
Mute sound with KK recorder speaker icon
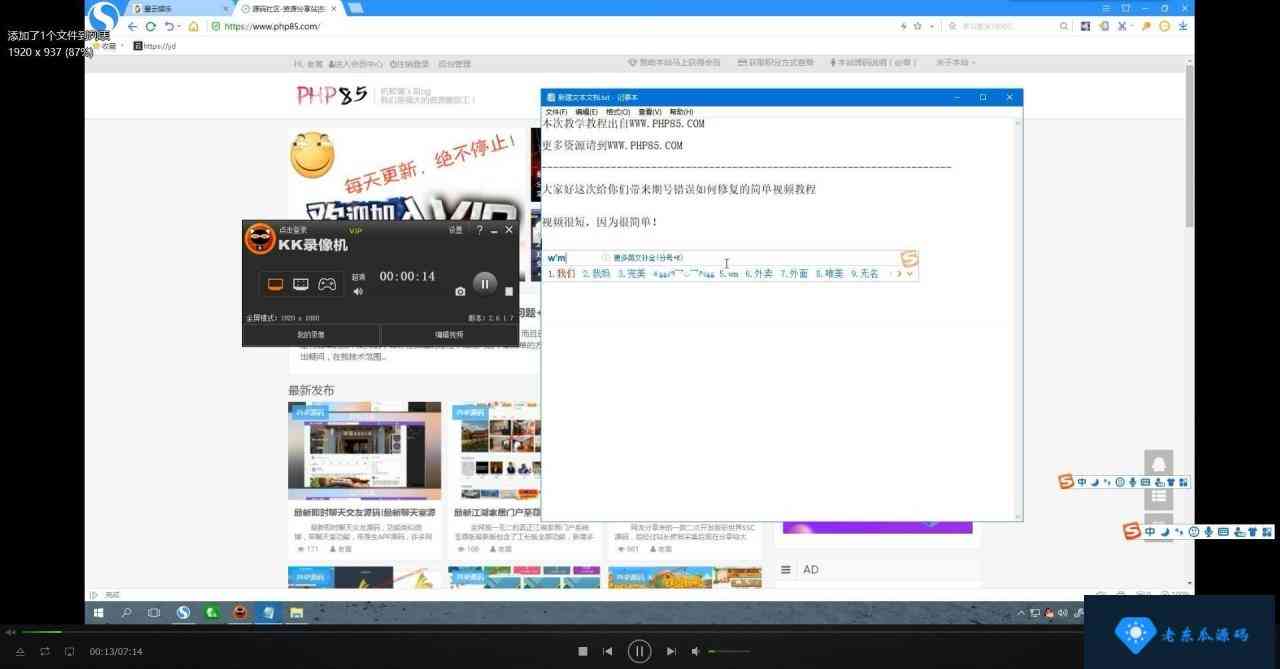pos(358,292)
